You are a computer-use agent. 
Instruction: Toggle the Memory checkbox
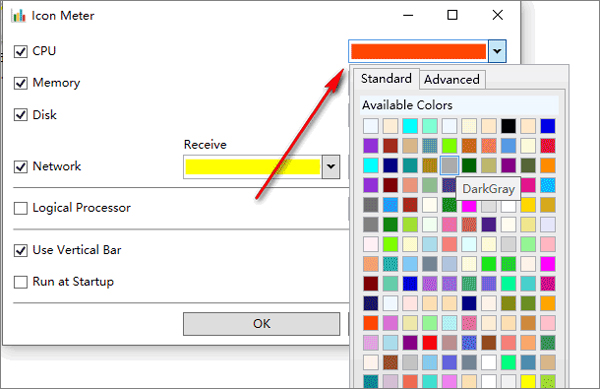click(x=21, y=83)
